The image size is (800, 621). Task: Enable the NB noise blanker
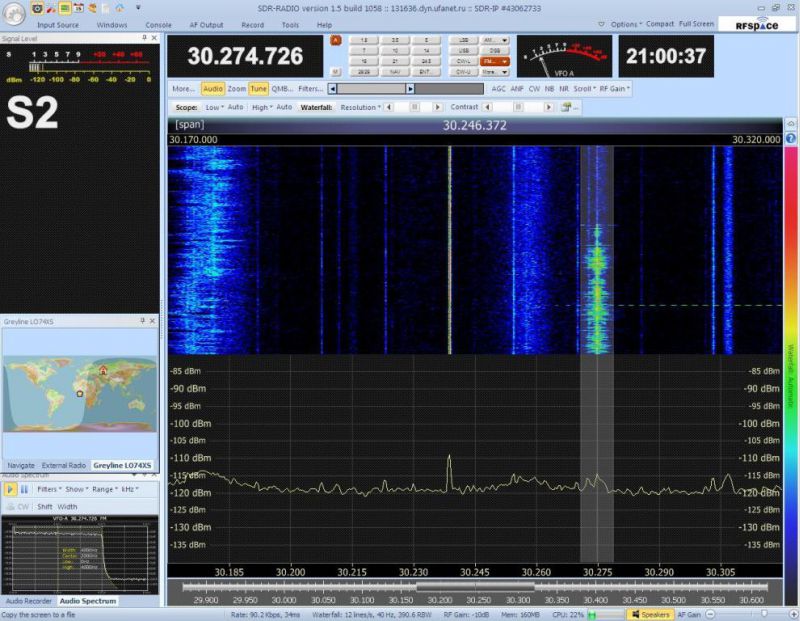(549, 89)
